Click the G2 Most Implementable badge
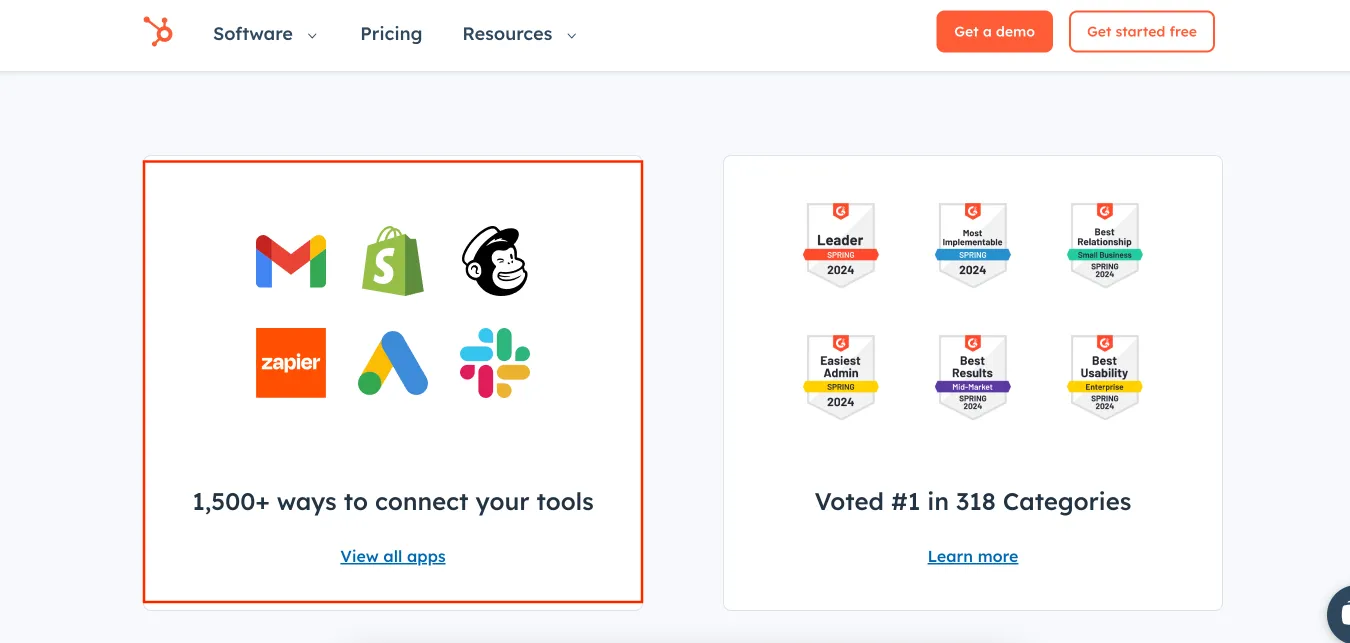1350x643 pixels. point(972,245)
